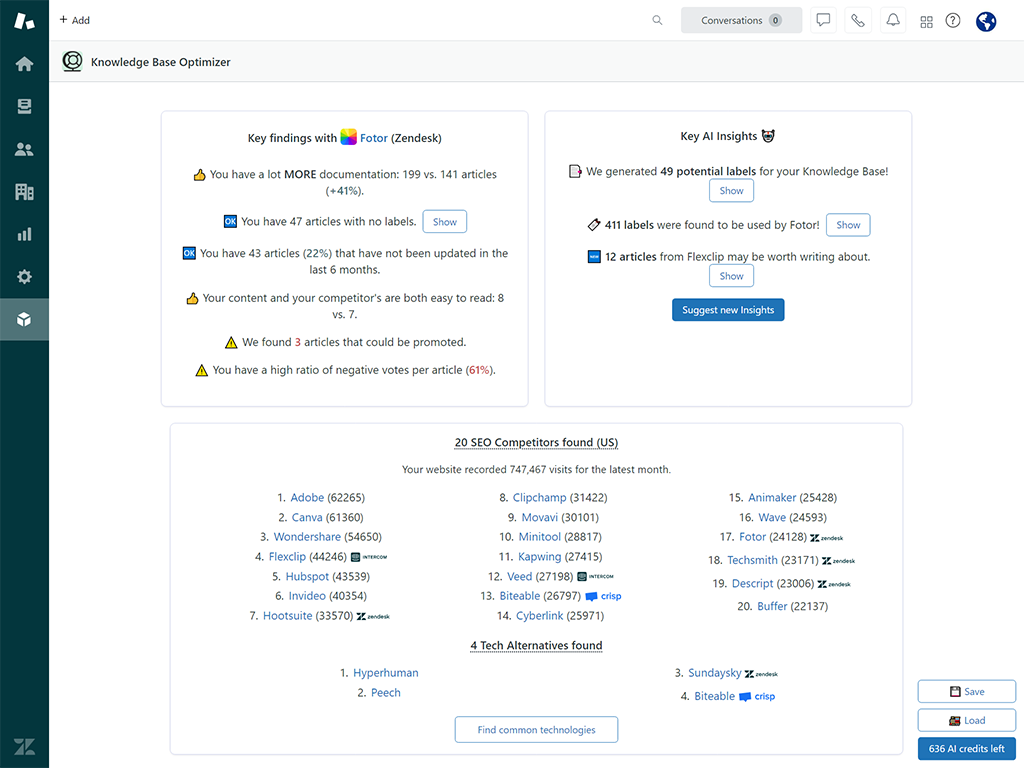Open the home dashboard icon
1024x768 pixels.
[24, 62]
